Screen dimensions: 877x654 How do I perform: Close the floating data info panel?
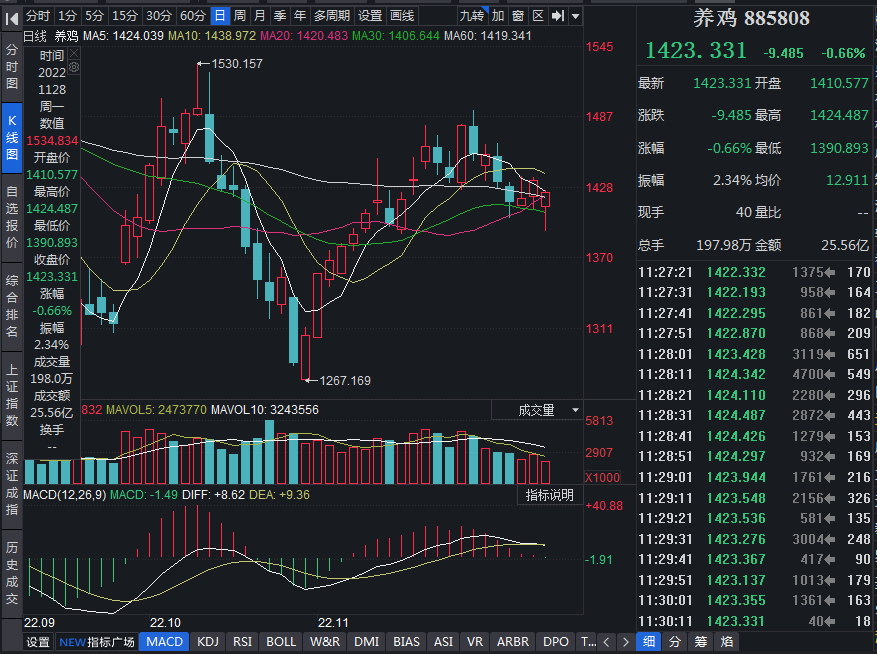pyautogui.click(x=73, y=55)
